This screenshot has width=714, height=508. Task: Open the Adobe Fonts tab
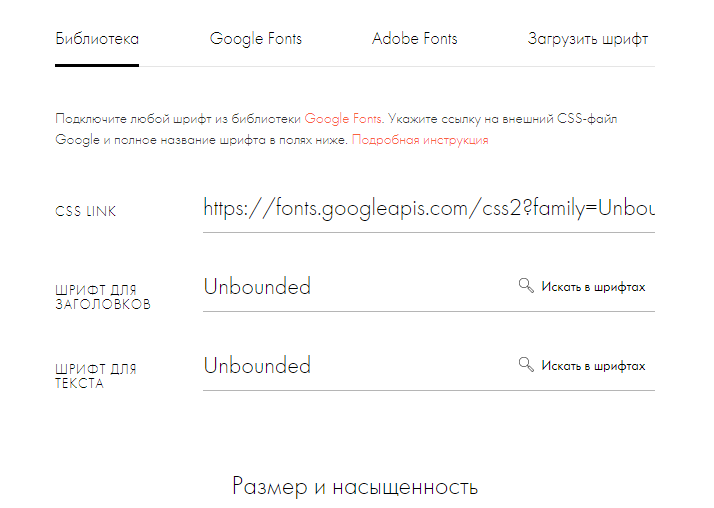(x=414, y=39)
